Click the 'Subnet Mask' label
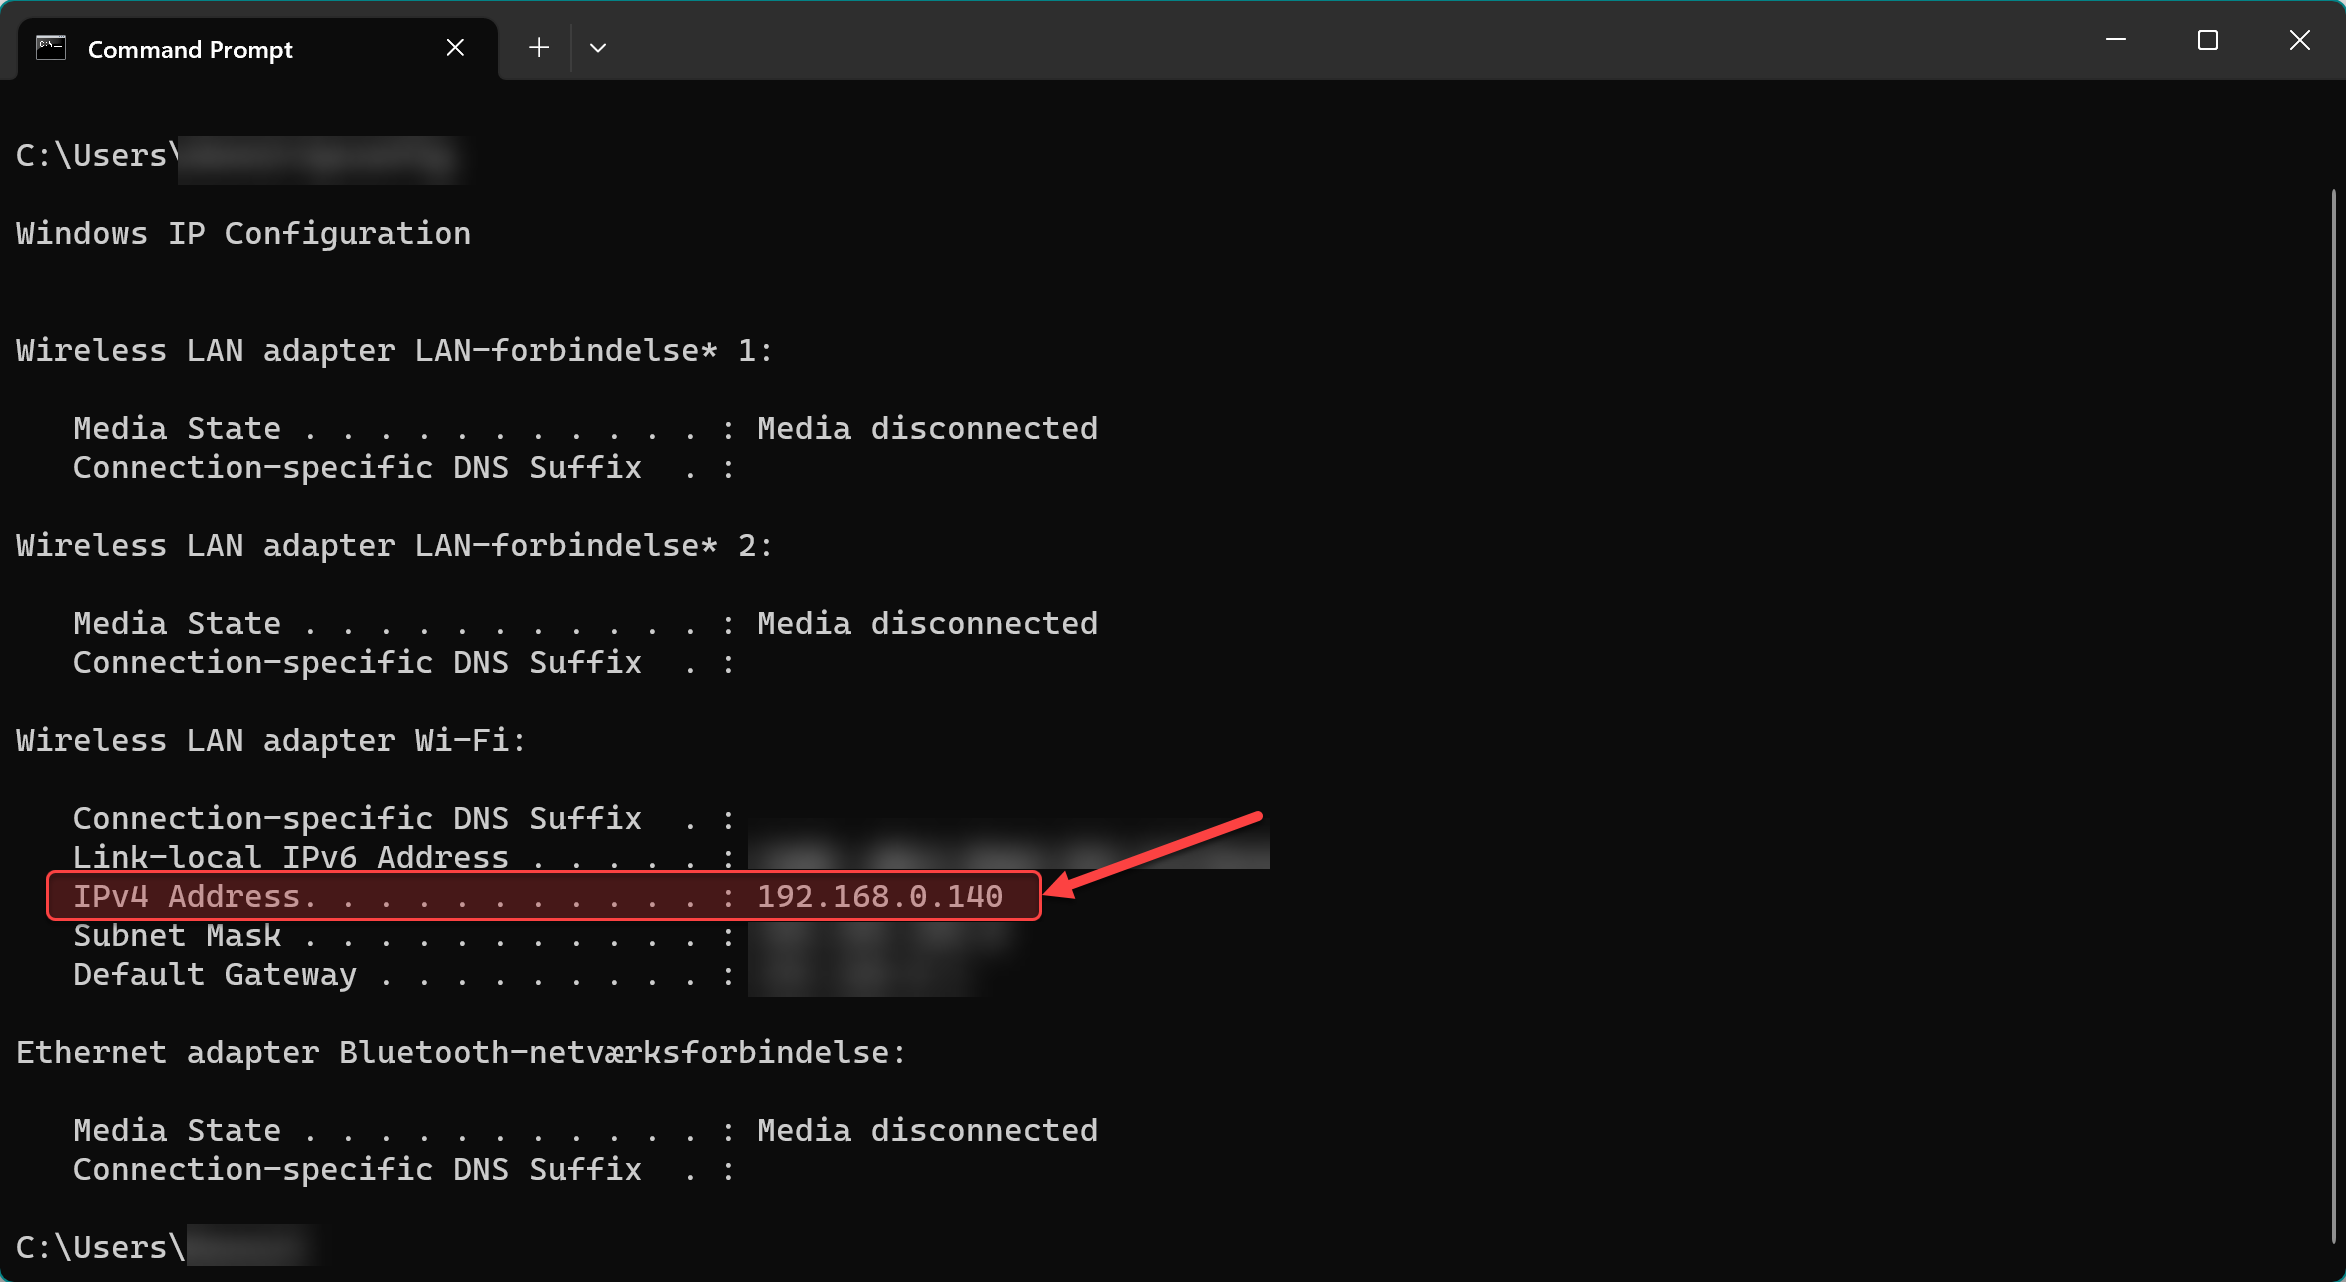 (x=177, y=935)
